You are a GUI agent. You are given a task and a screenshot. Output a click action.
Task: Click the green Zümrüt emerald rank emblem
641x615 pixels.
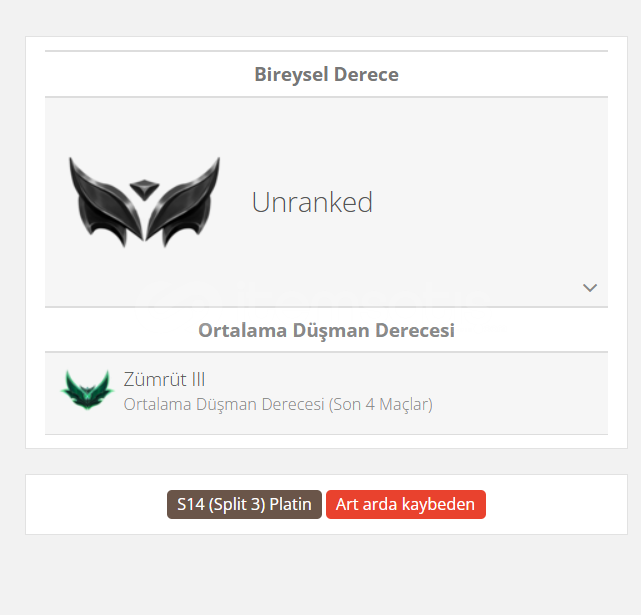(87, 390)
